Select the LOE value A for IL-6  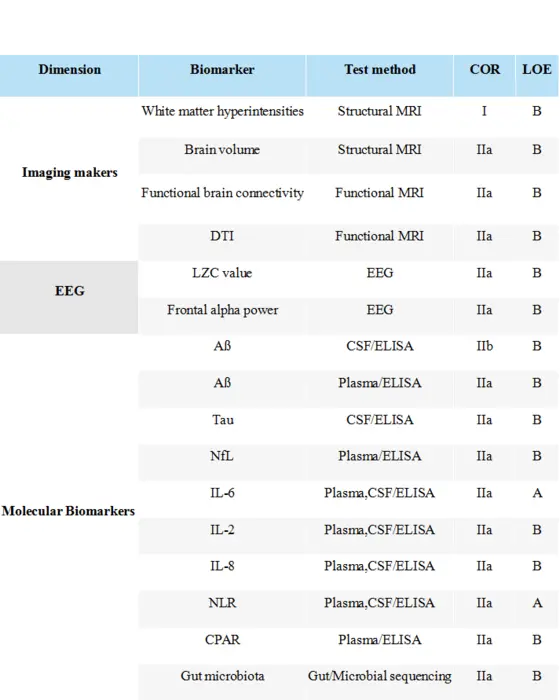click(x=537, y=499)
